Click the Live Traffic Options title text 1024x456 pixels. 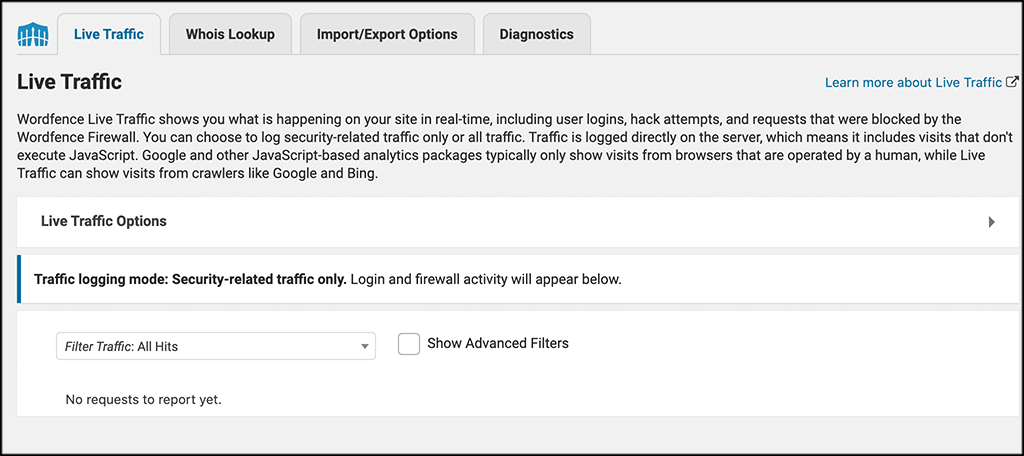click(x=104, y=221)
